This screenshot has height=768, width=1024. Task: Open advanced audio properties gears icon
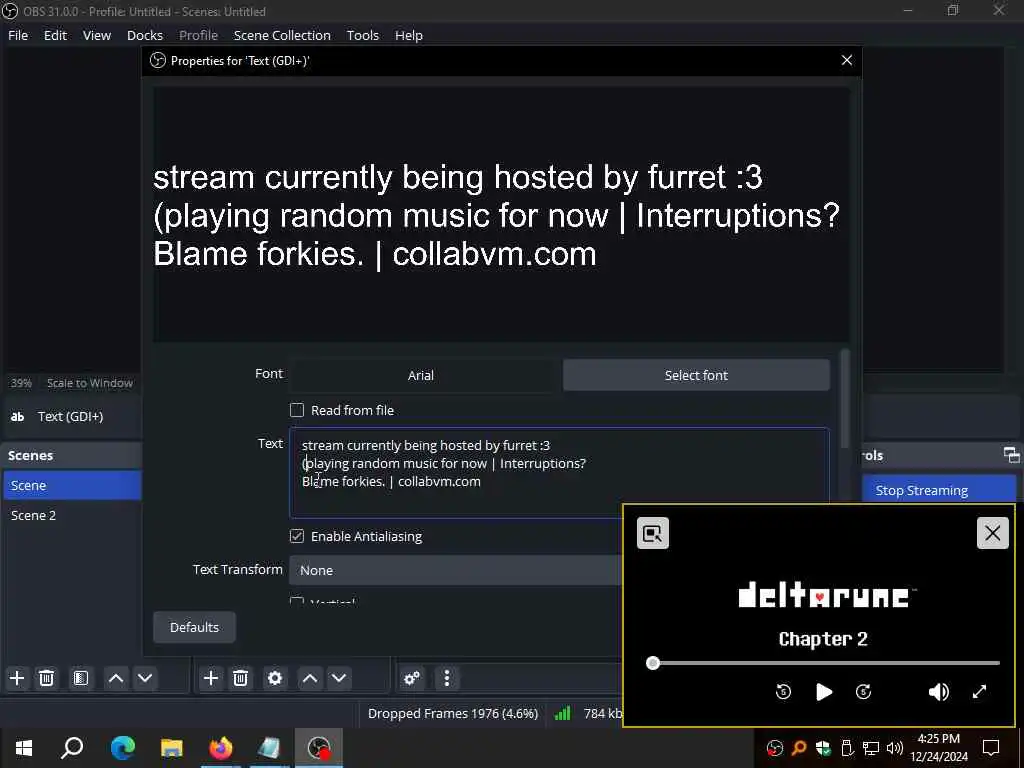412,678
